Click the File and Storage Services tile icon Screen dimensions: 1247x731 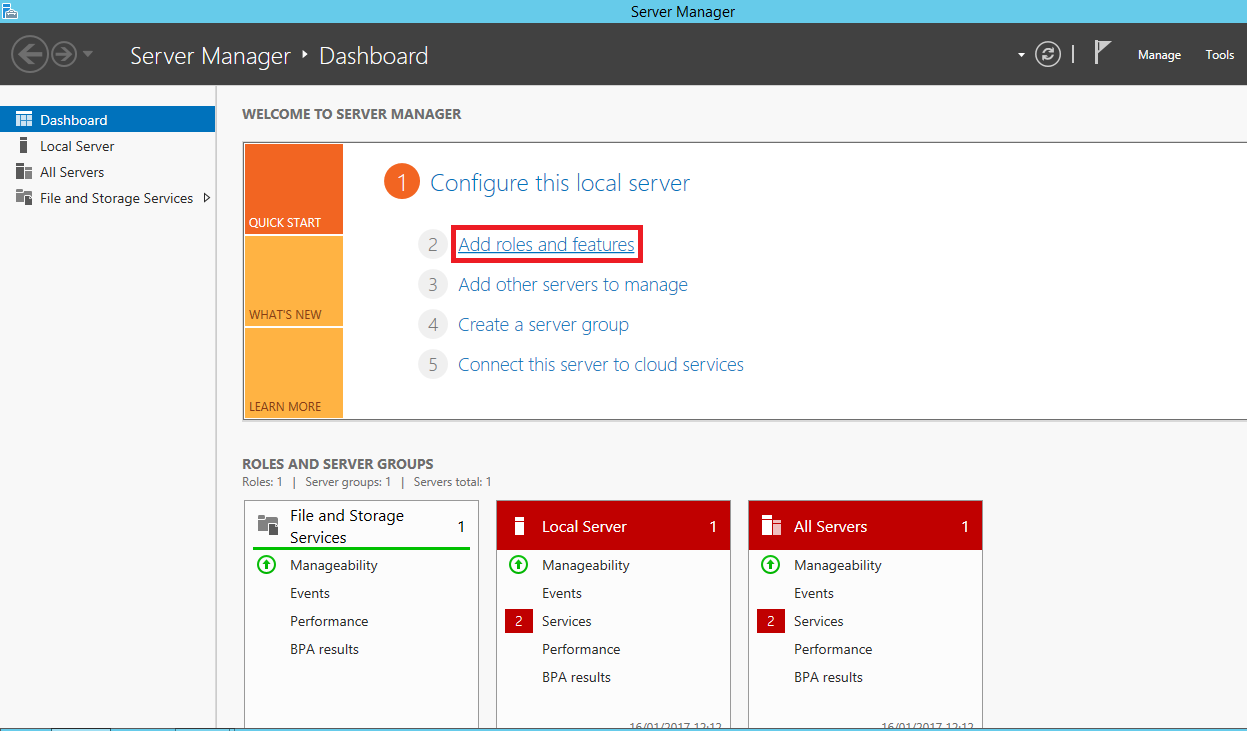click(268, 524)
